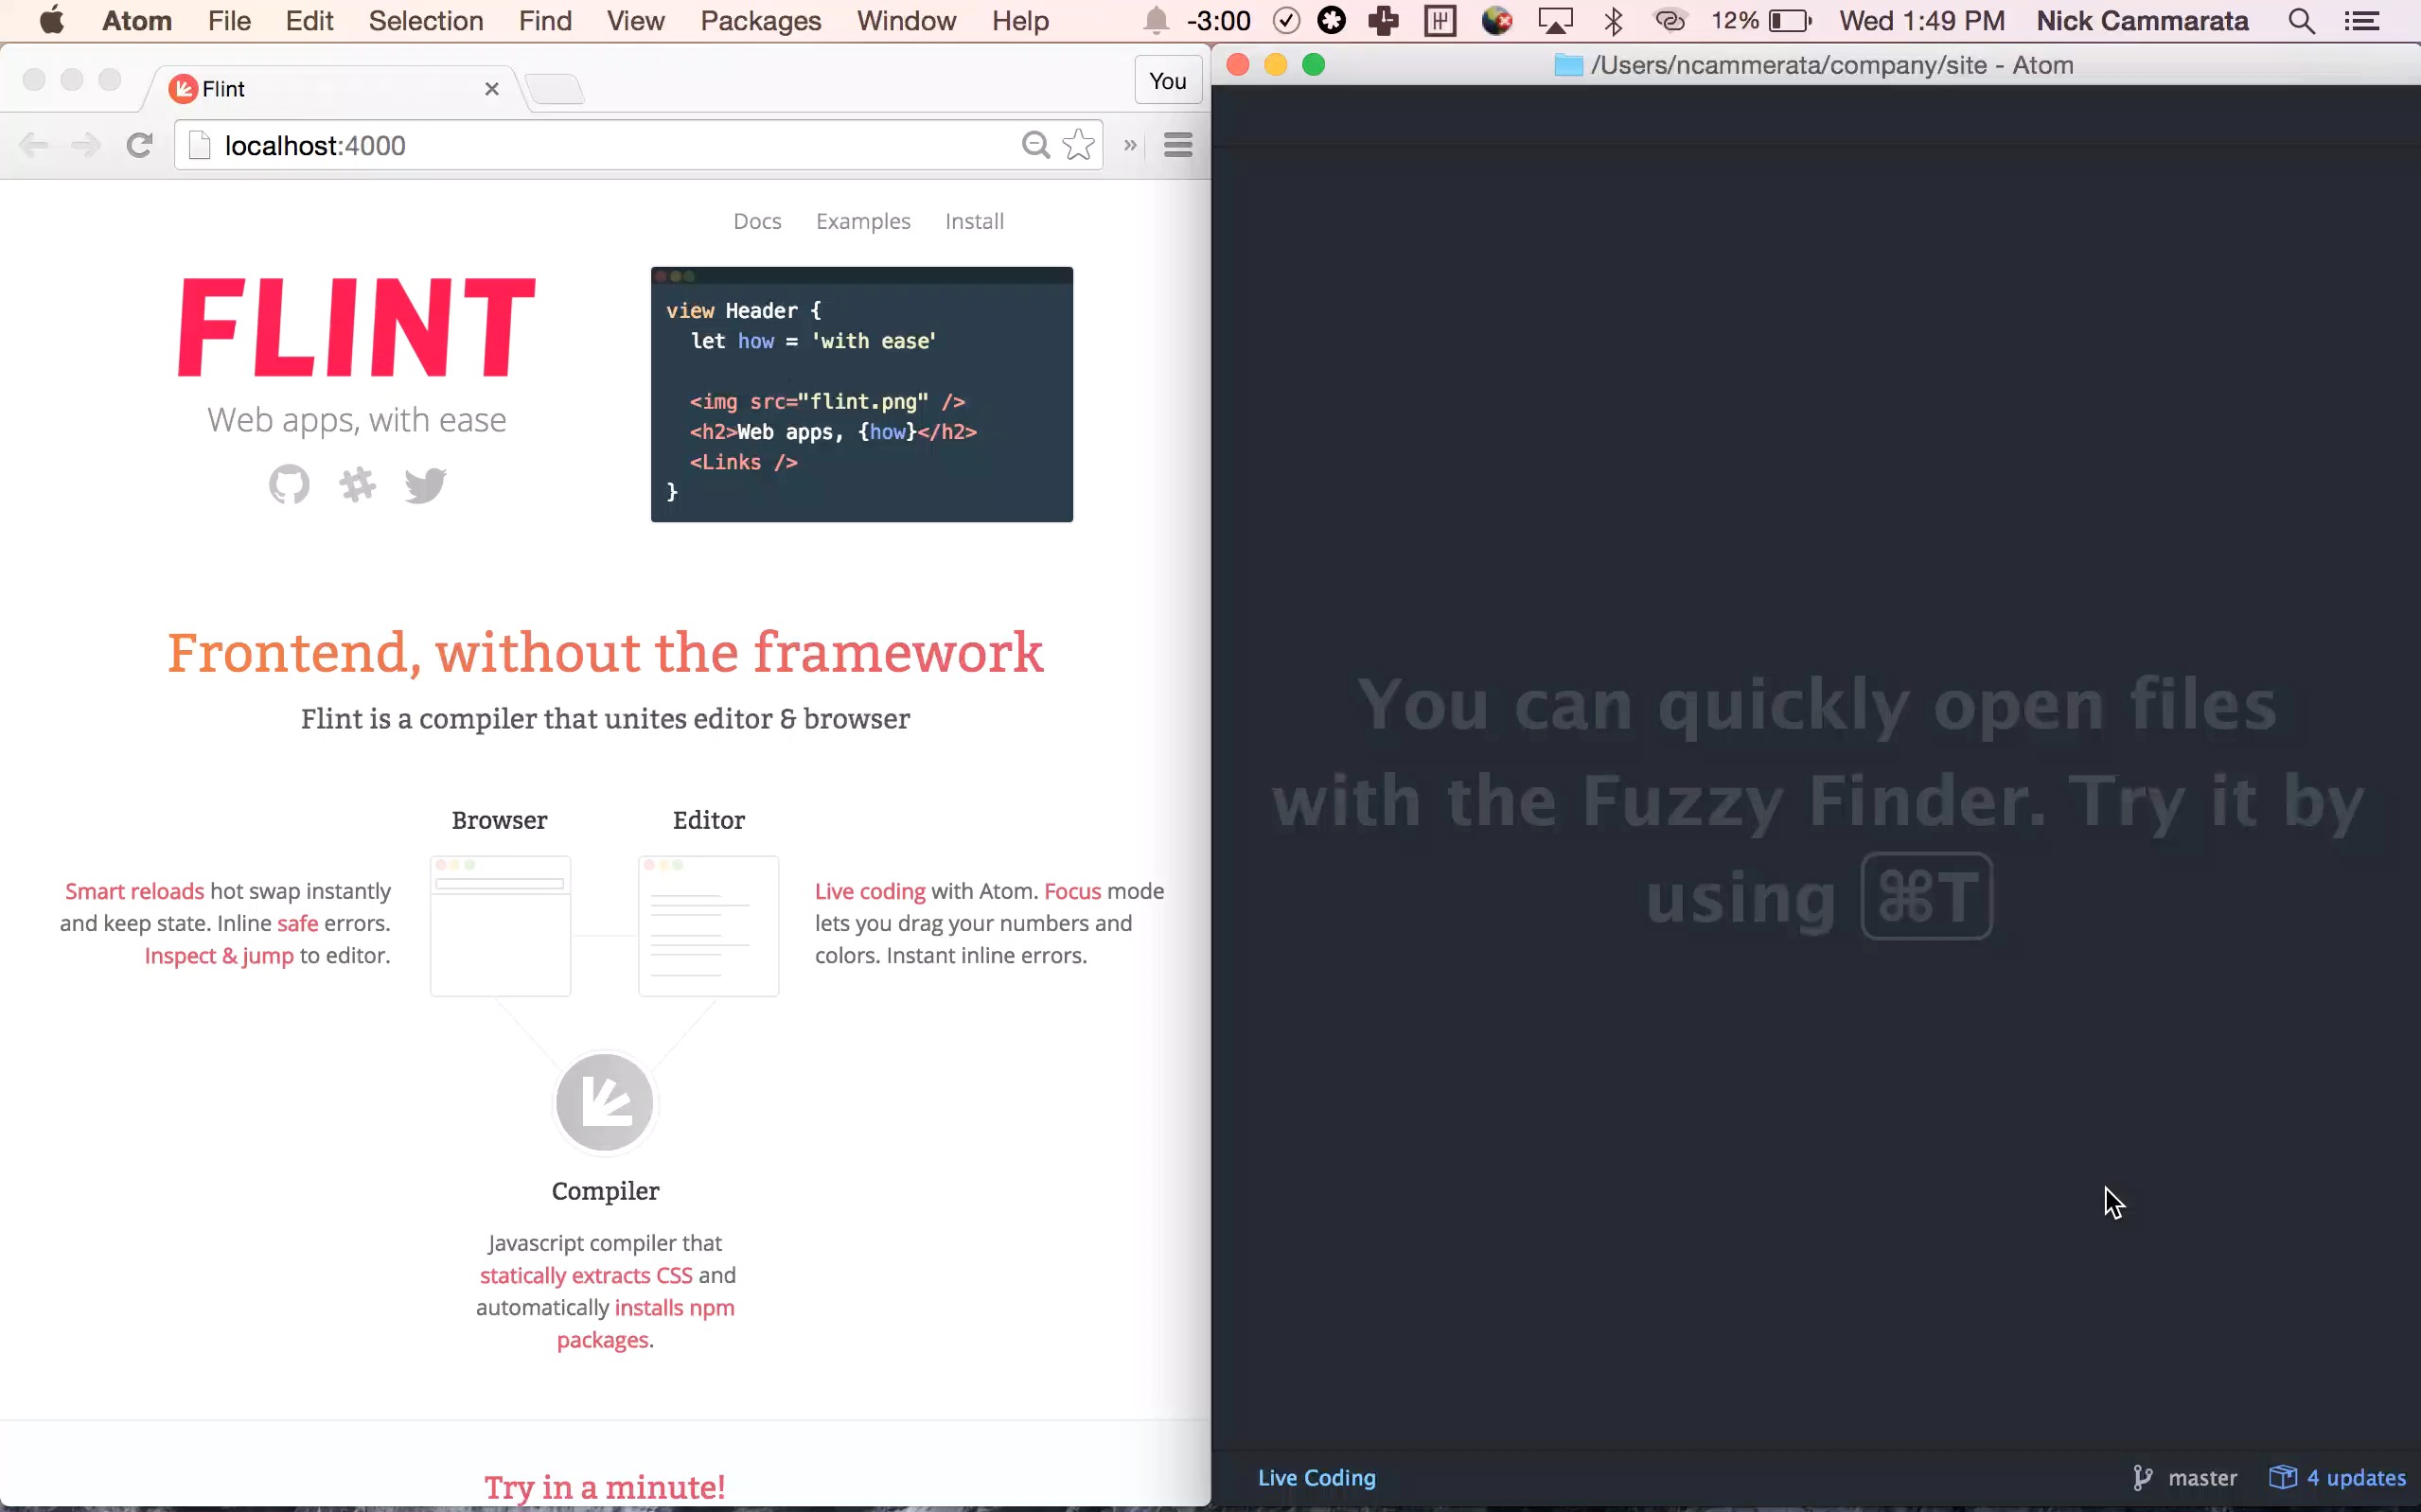The image size is (2421, 1512).
Task: Open Notification Center list icon
Action: tap(2363, 20)
